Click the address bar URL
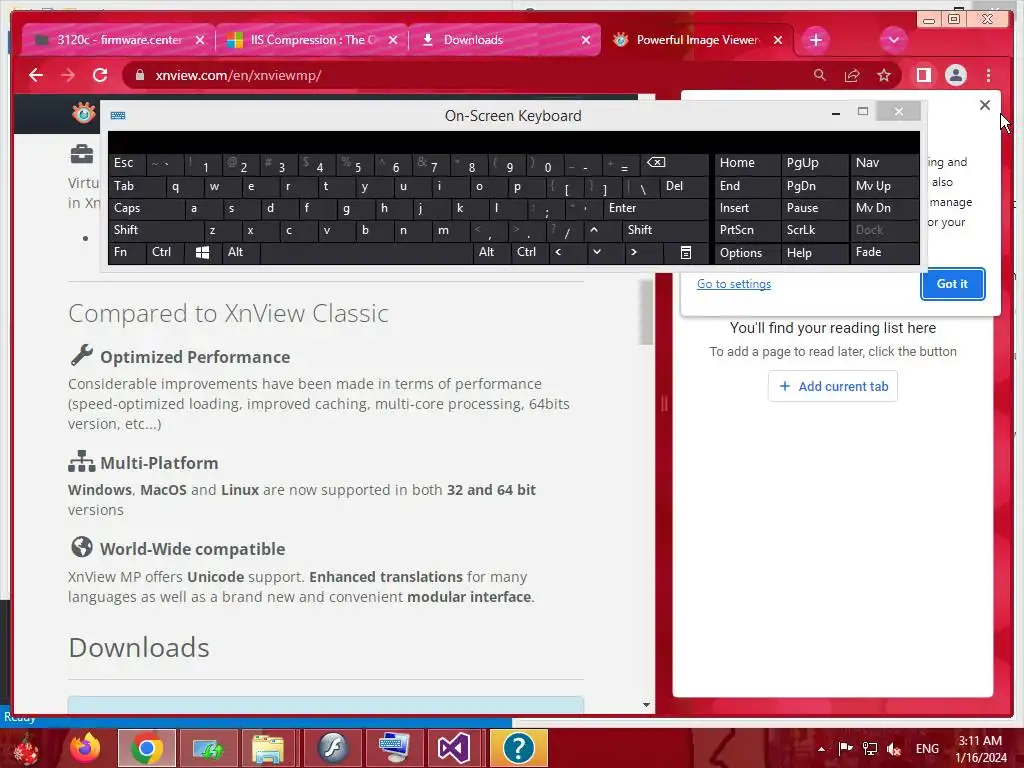This screenshot has width=1024, height=768. point(238,75)
